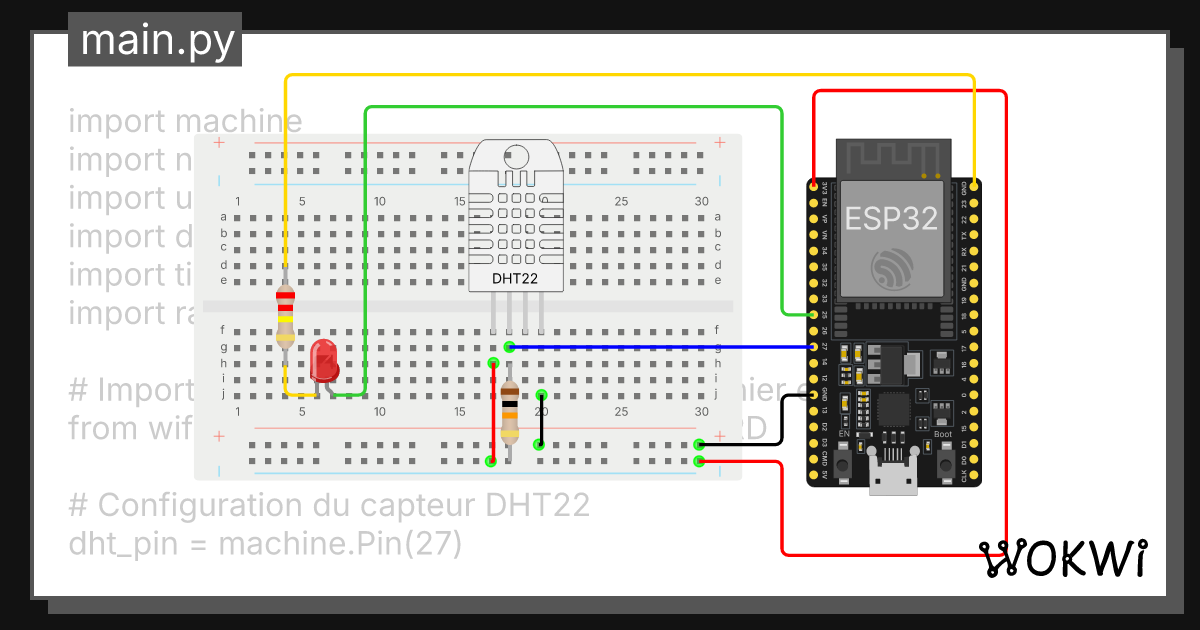Click the ESP32 micro USB port
1200x630 pixels.
click(892, 470)
